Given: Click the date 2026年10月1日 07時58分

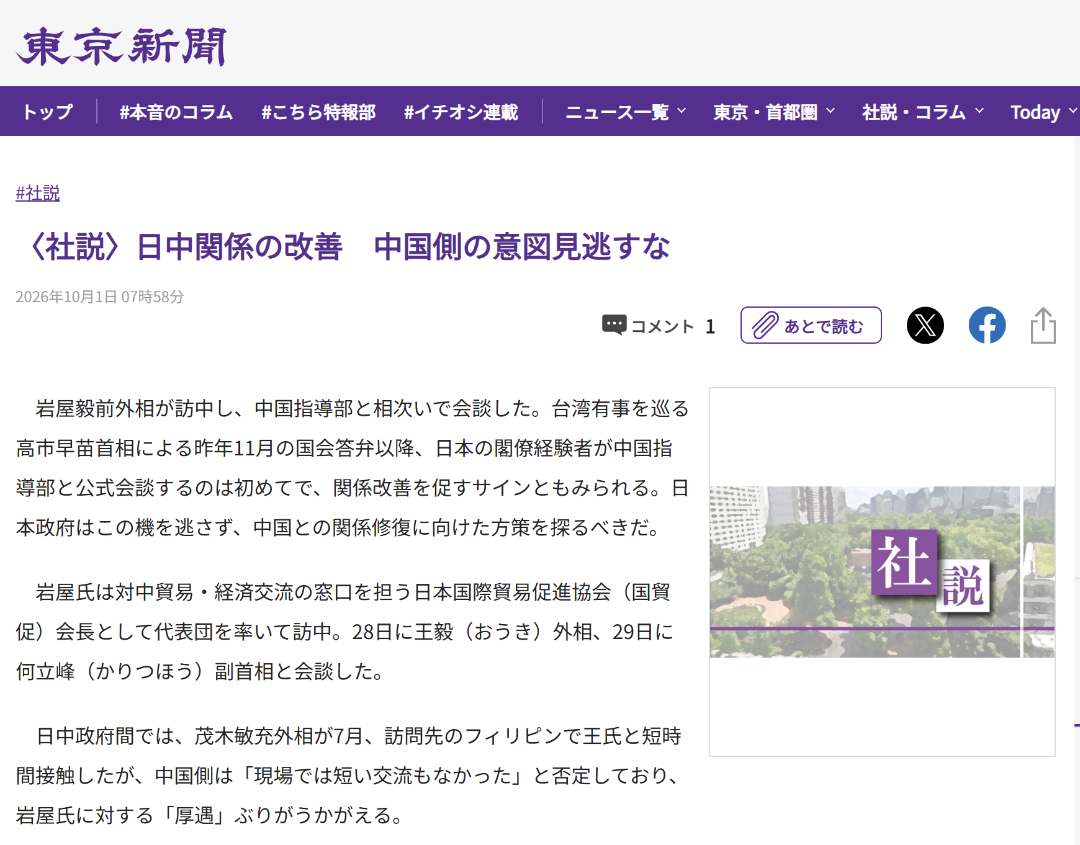Looking at the screenshot, I should pyautogui.click(x=100, y=297).
